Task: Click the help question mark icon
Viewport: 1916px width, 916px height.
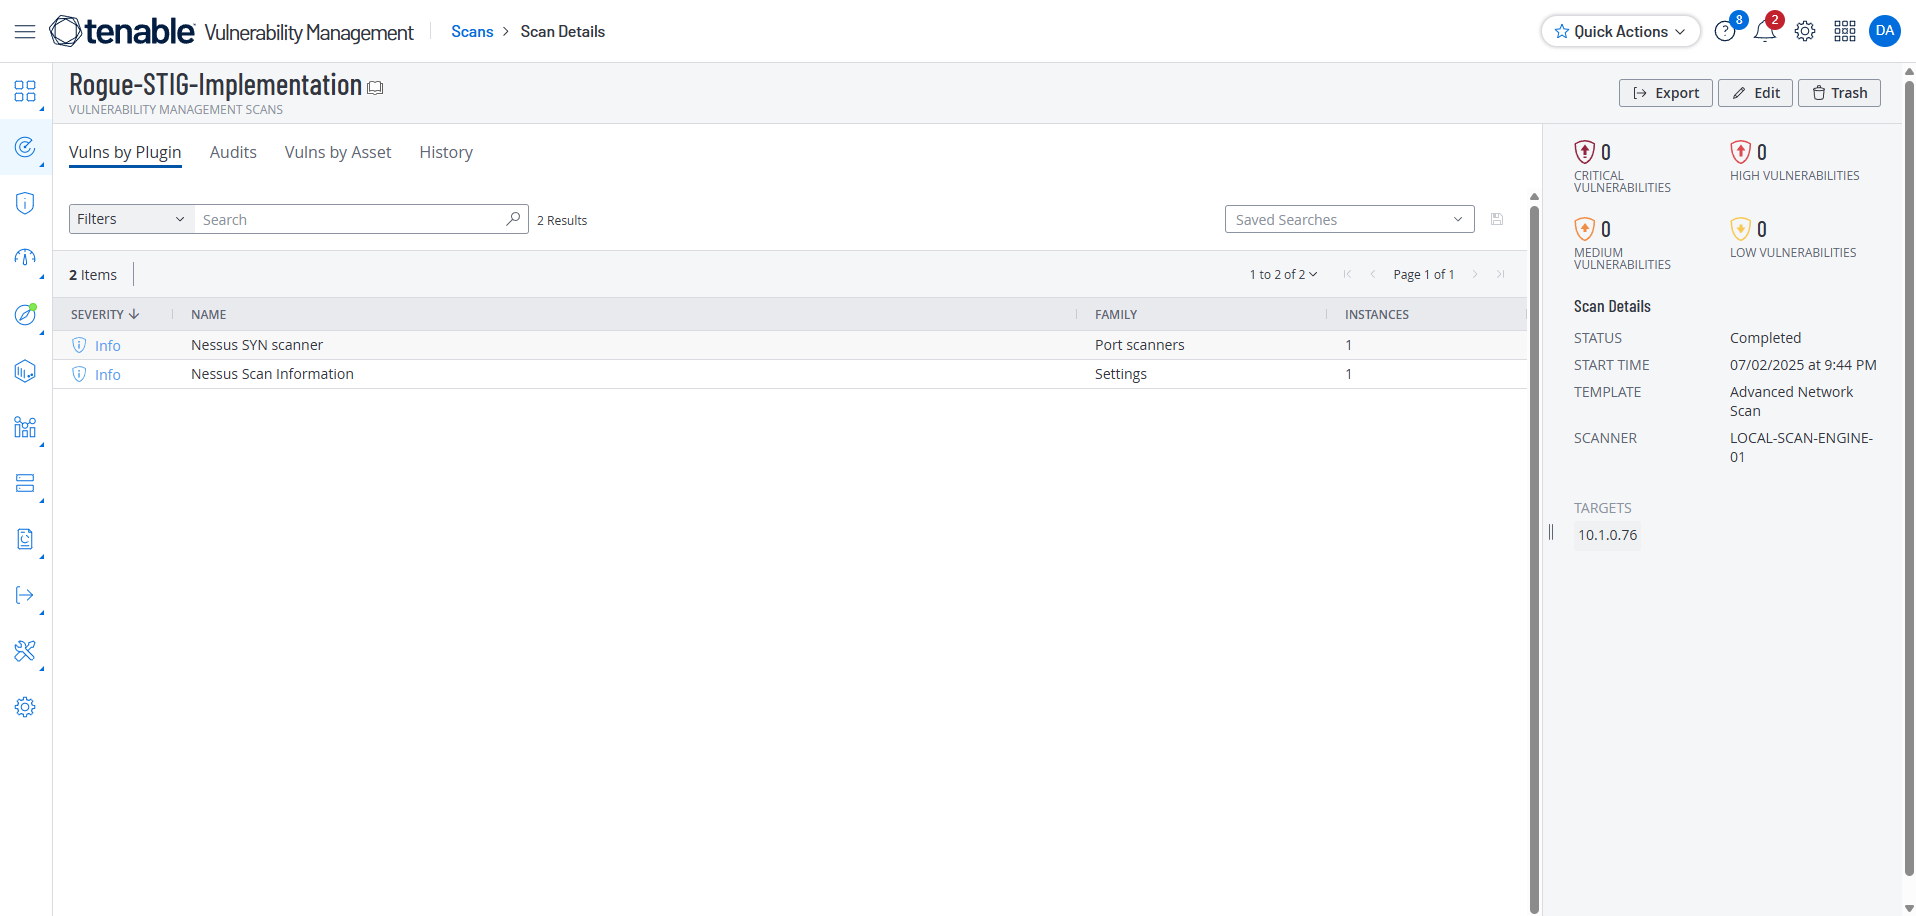Action: pyautogui.click(x=1724, y=32)
